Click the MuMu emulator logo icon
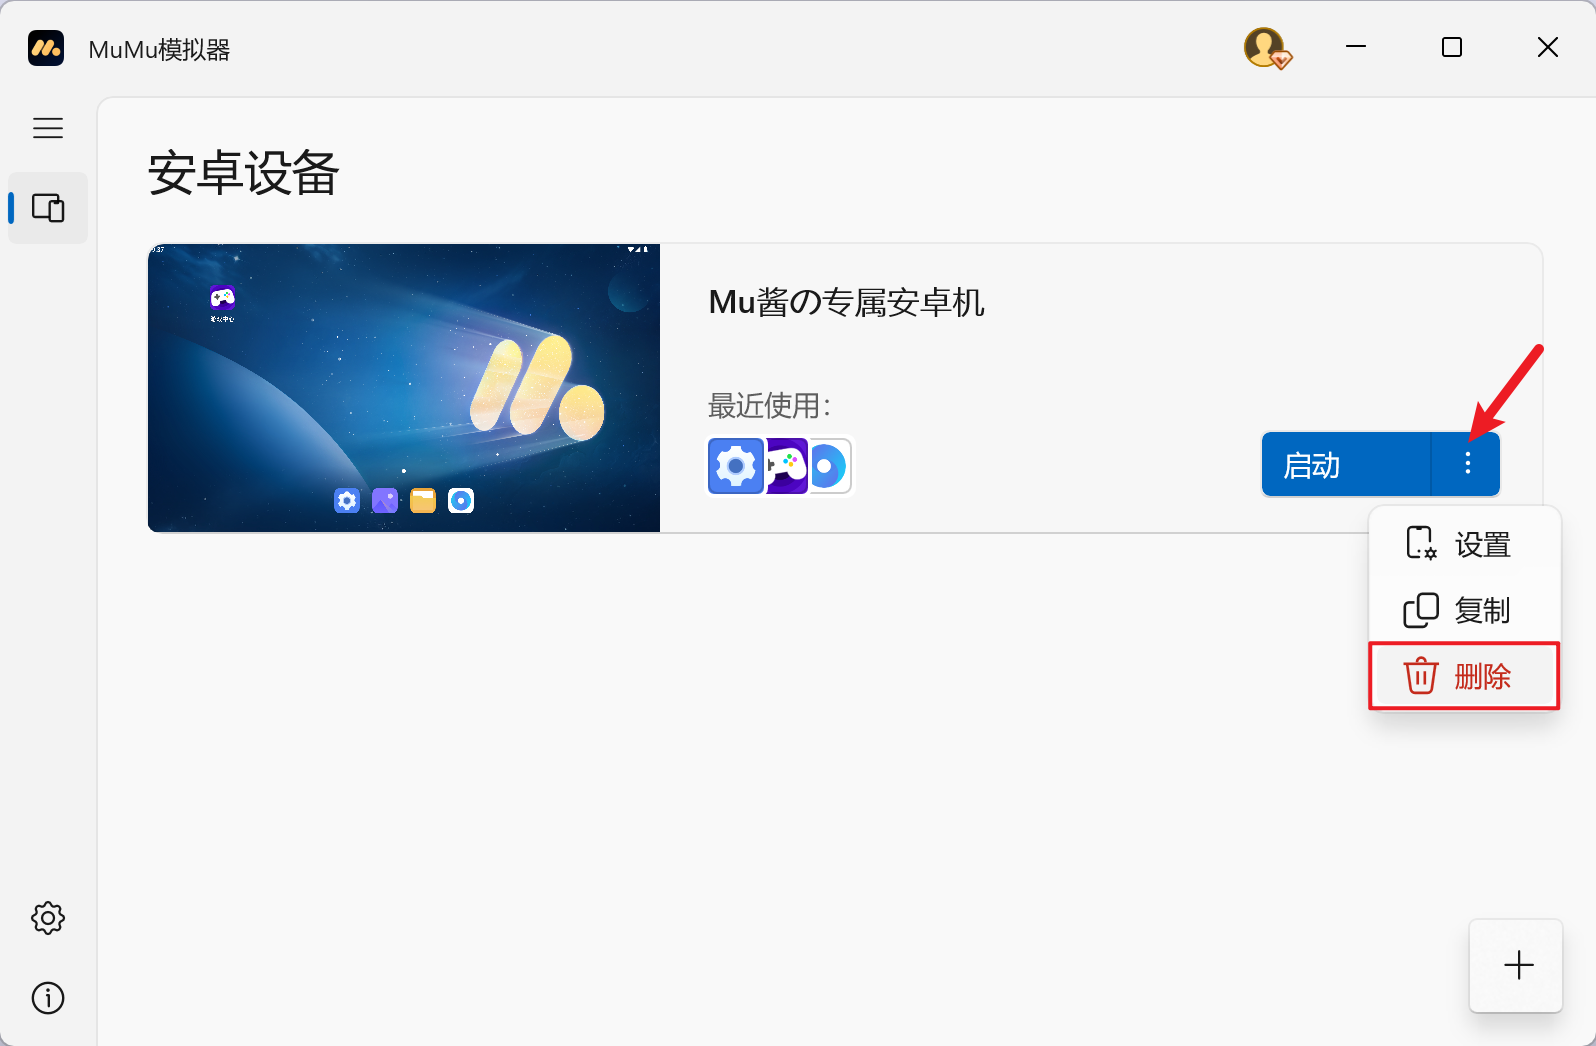Viewport: 1596px width, 1046px height. pos(46,48)
